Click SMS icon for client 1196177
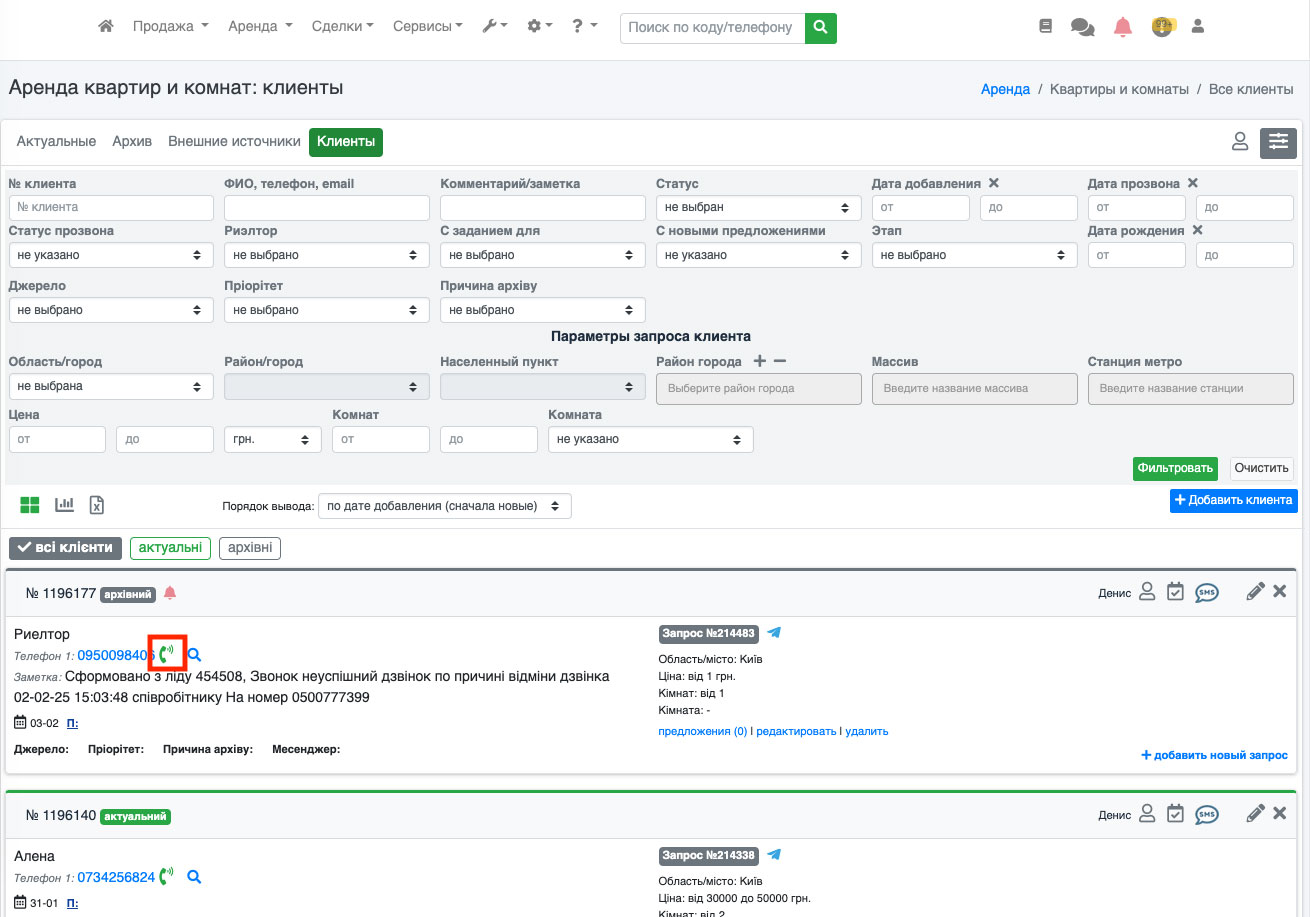 click(x=1207, y=592)
